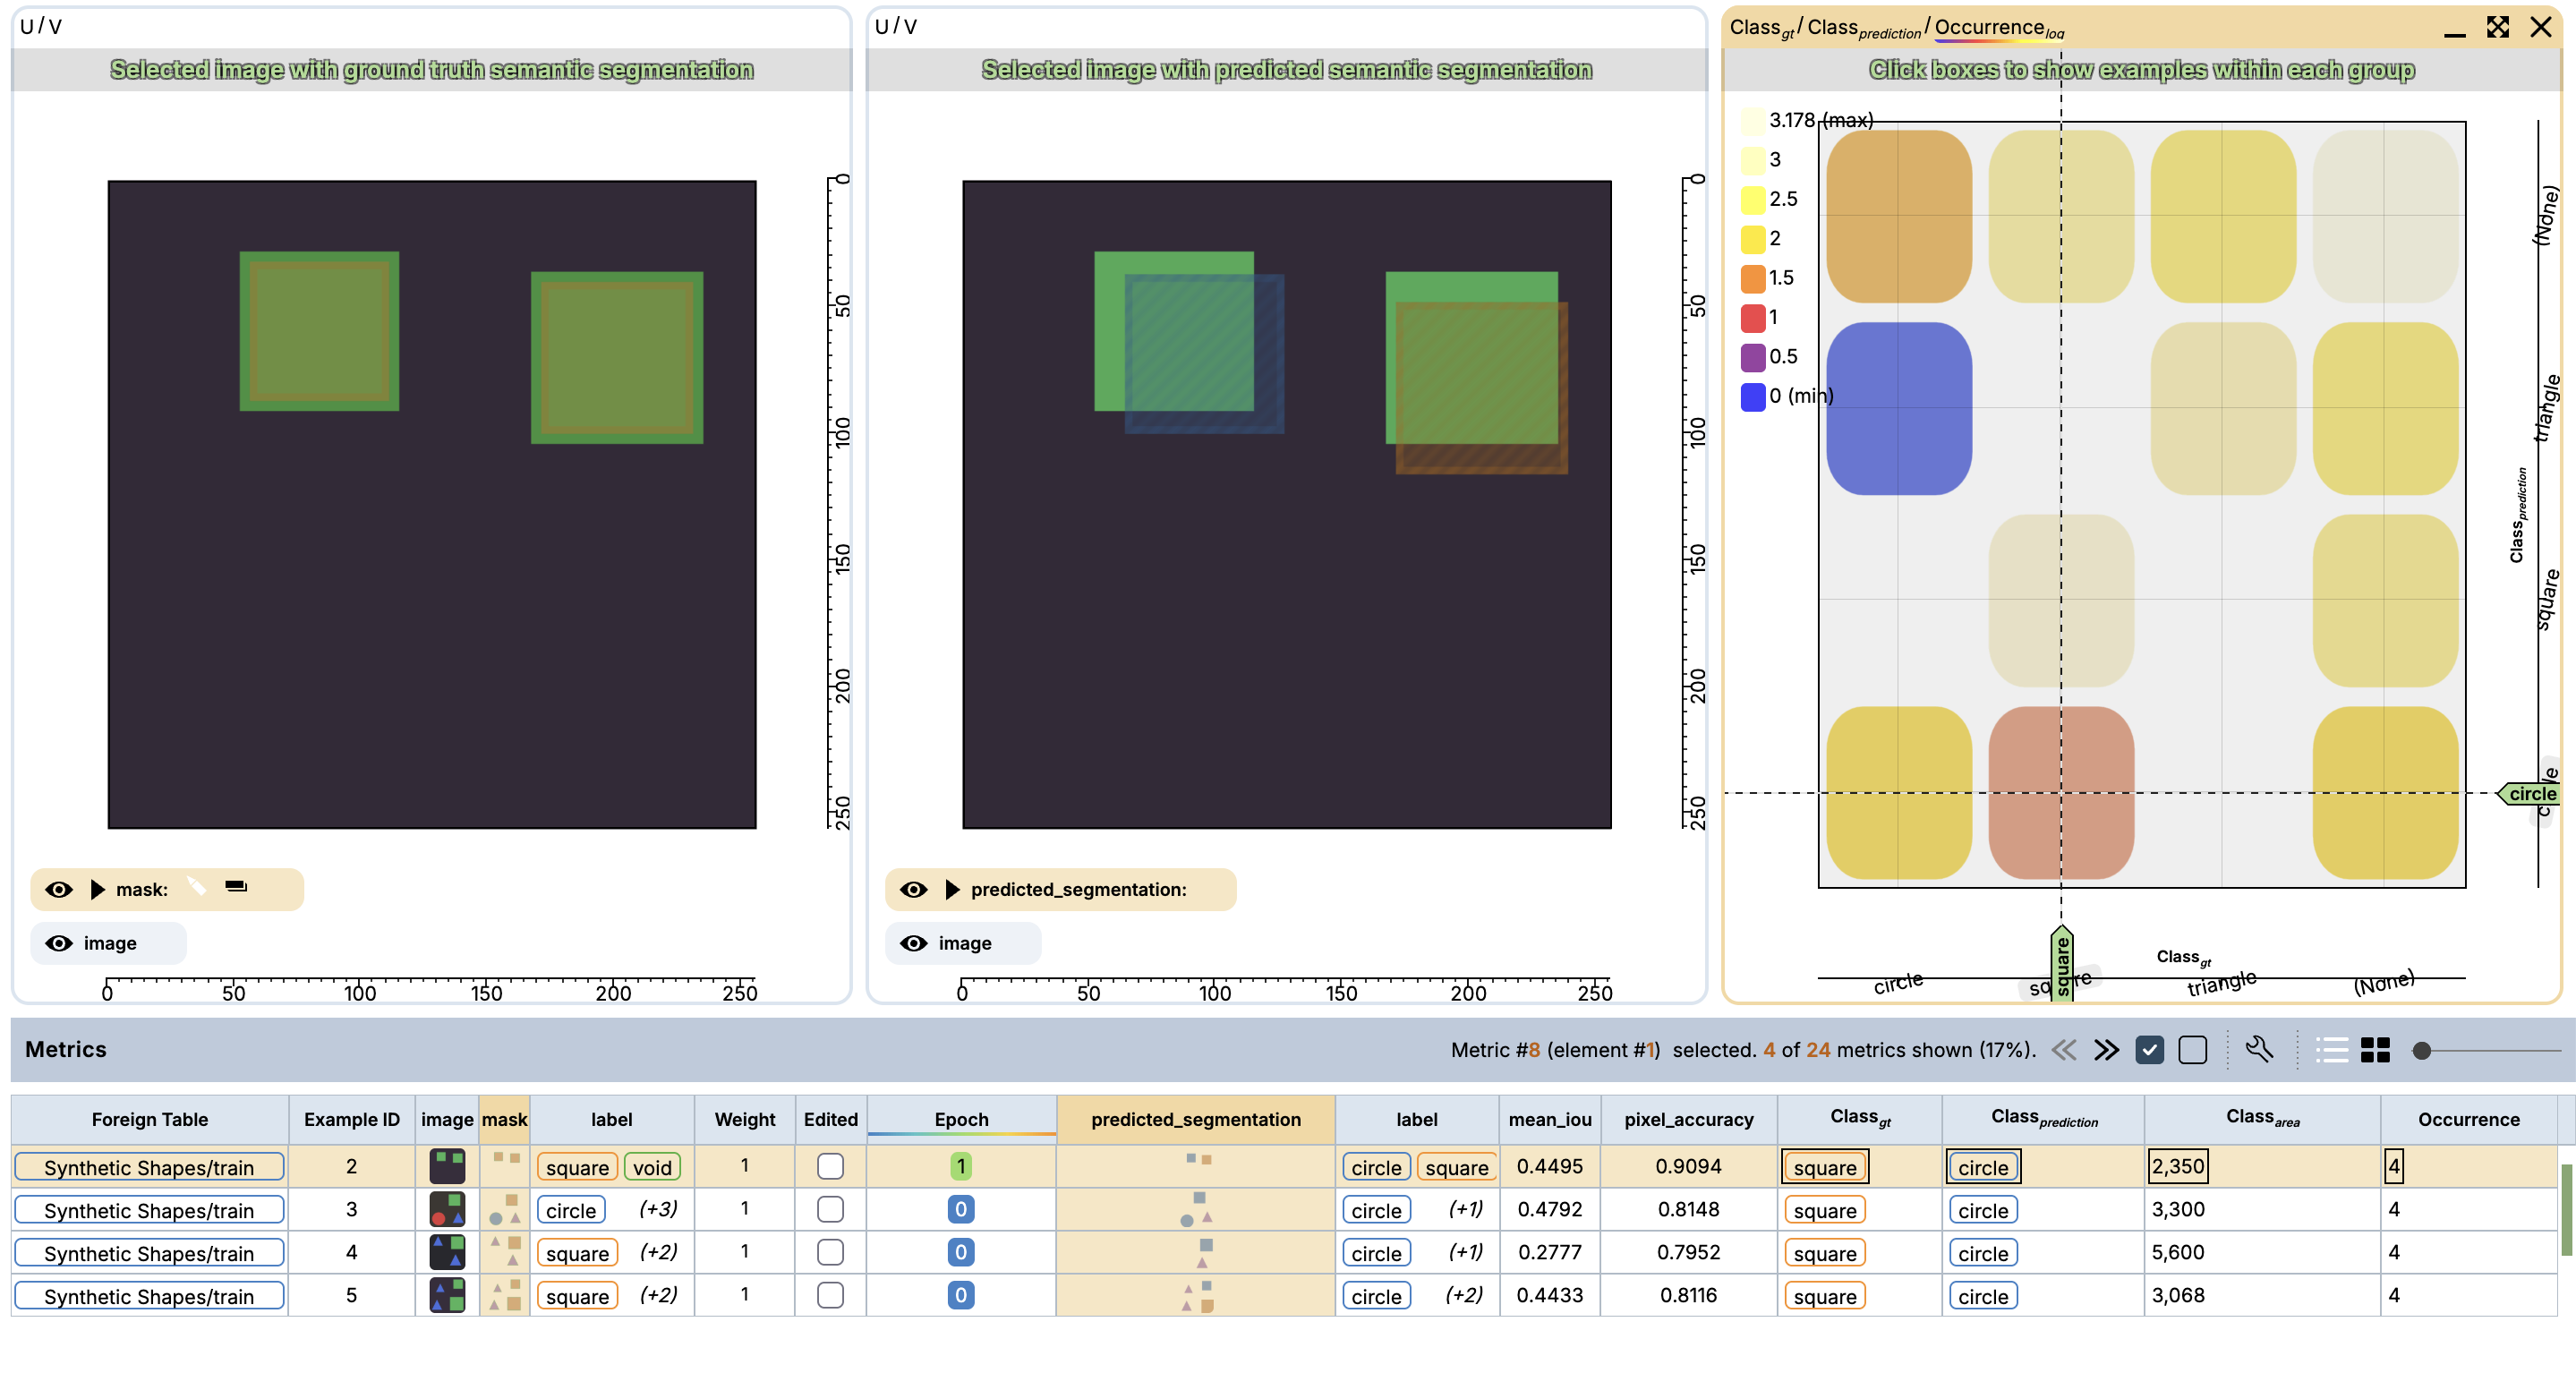Viewport: 2576px width, 1373px height.
Task: Check the Edited box for Example ID 5
Action: point(830,1295)
